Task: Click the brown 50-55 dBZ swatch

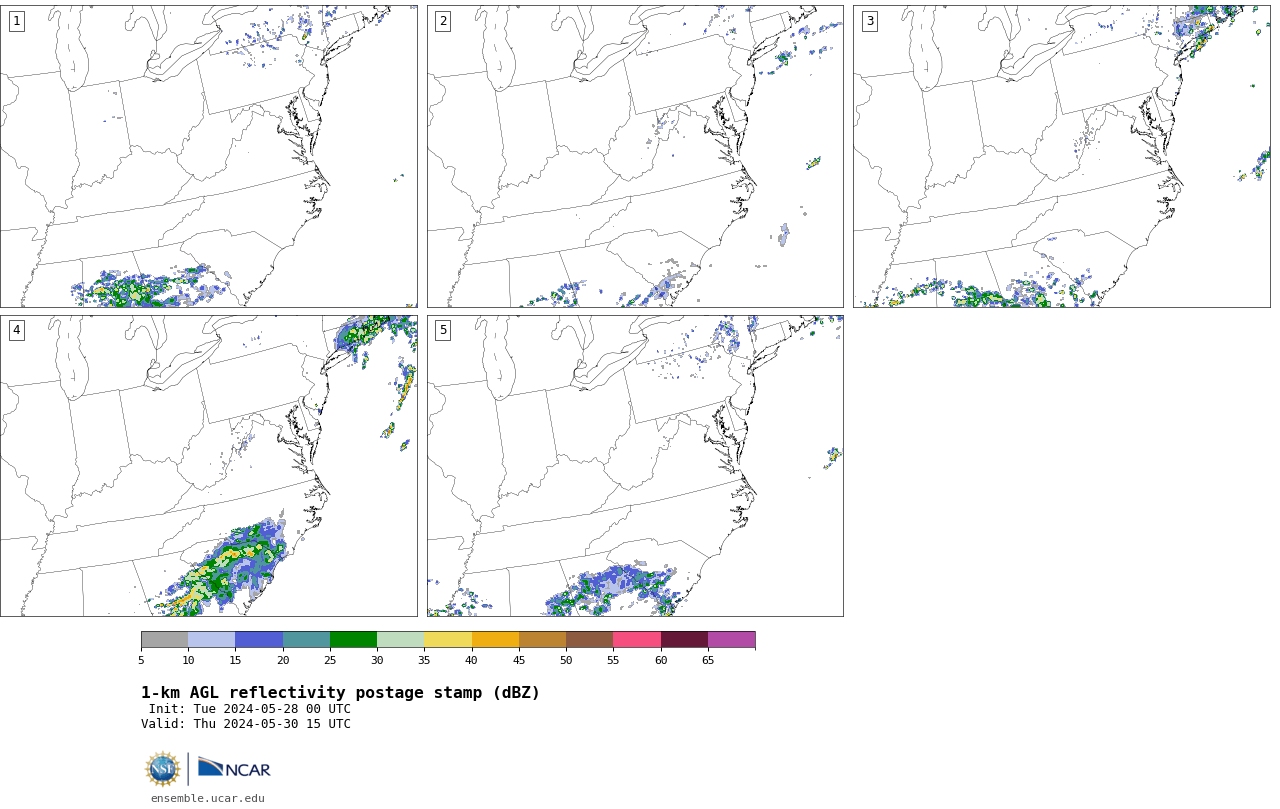Action: coord(590,639)
